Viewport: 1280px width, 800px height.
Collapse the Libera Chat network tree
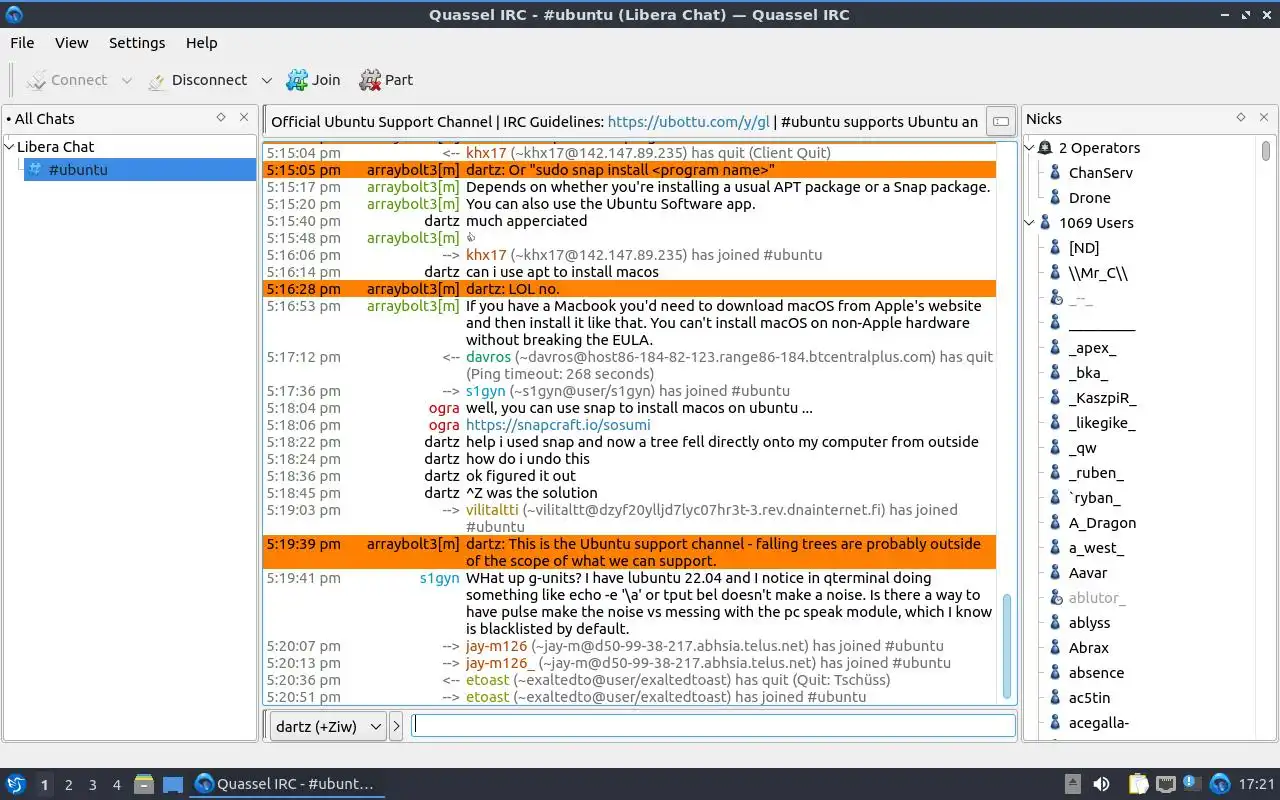[x=10, y=146]
